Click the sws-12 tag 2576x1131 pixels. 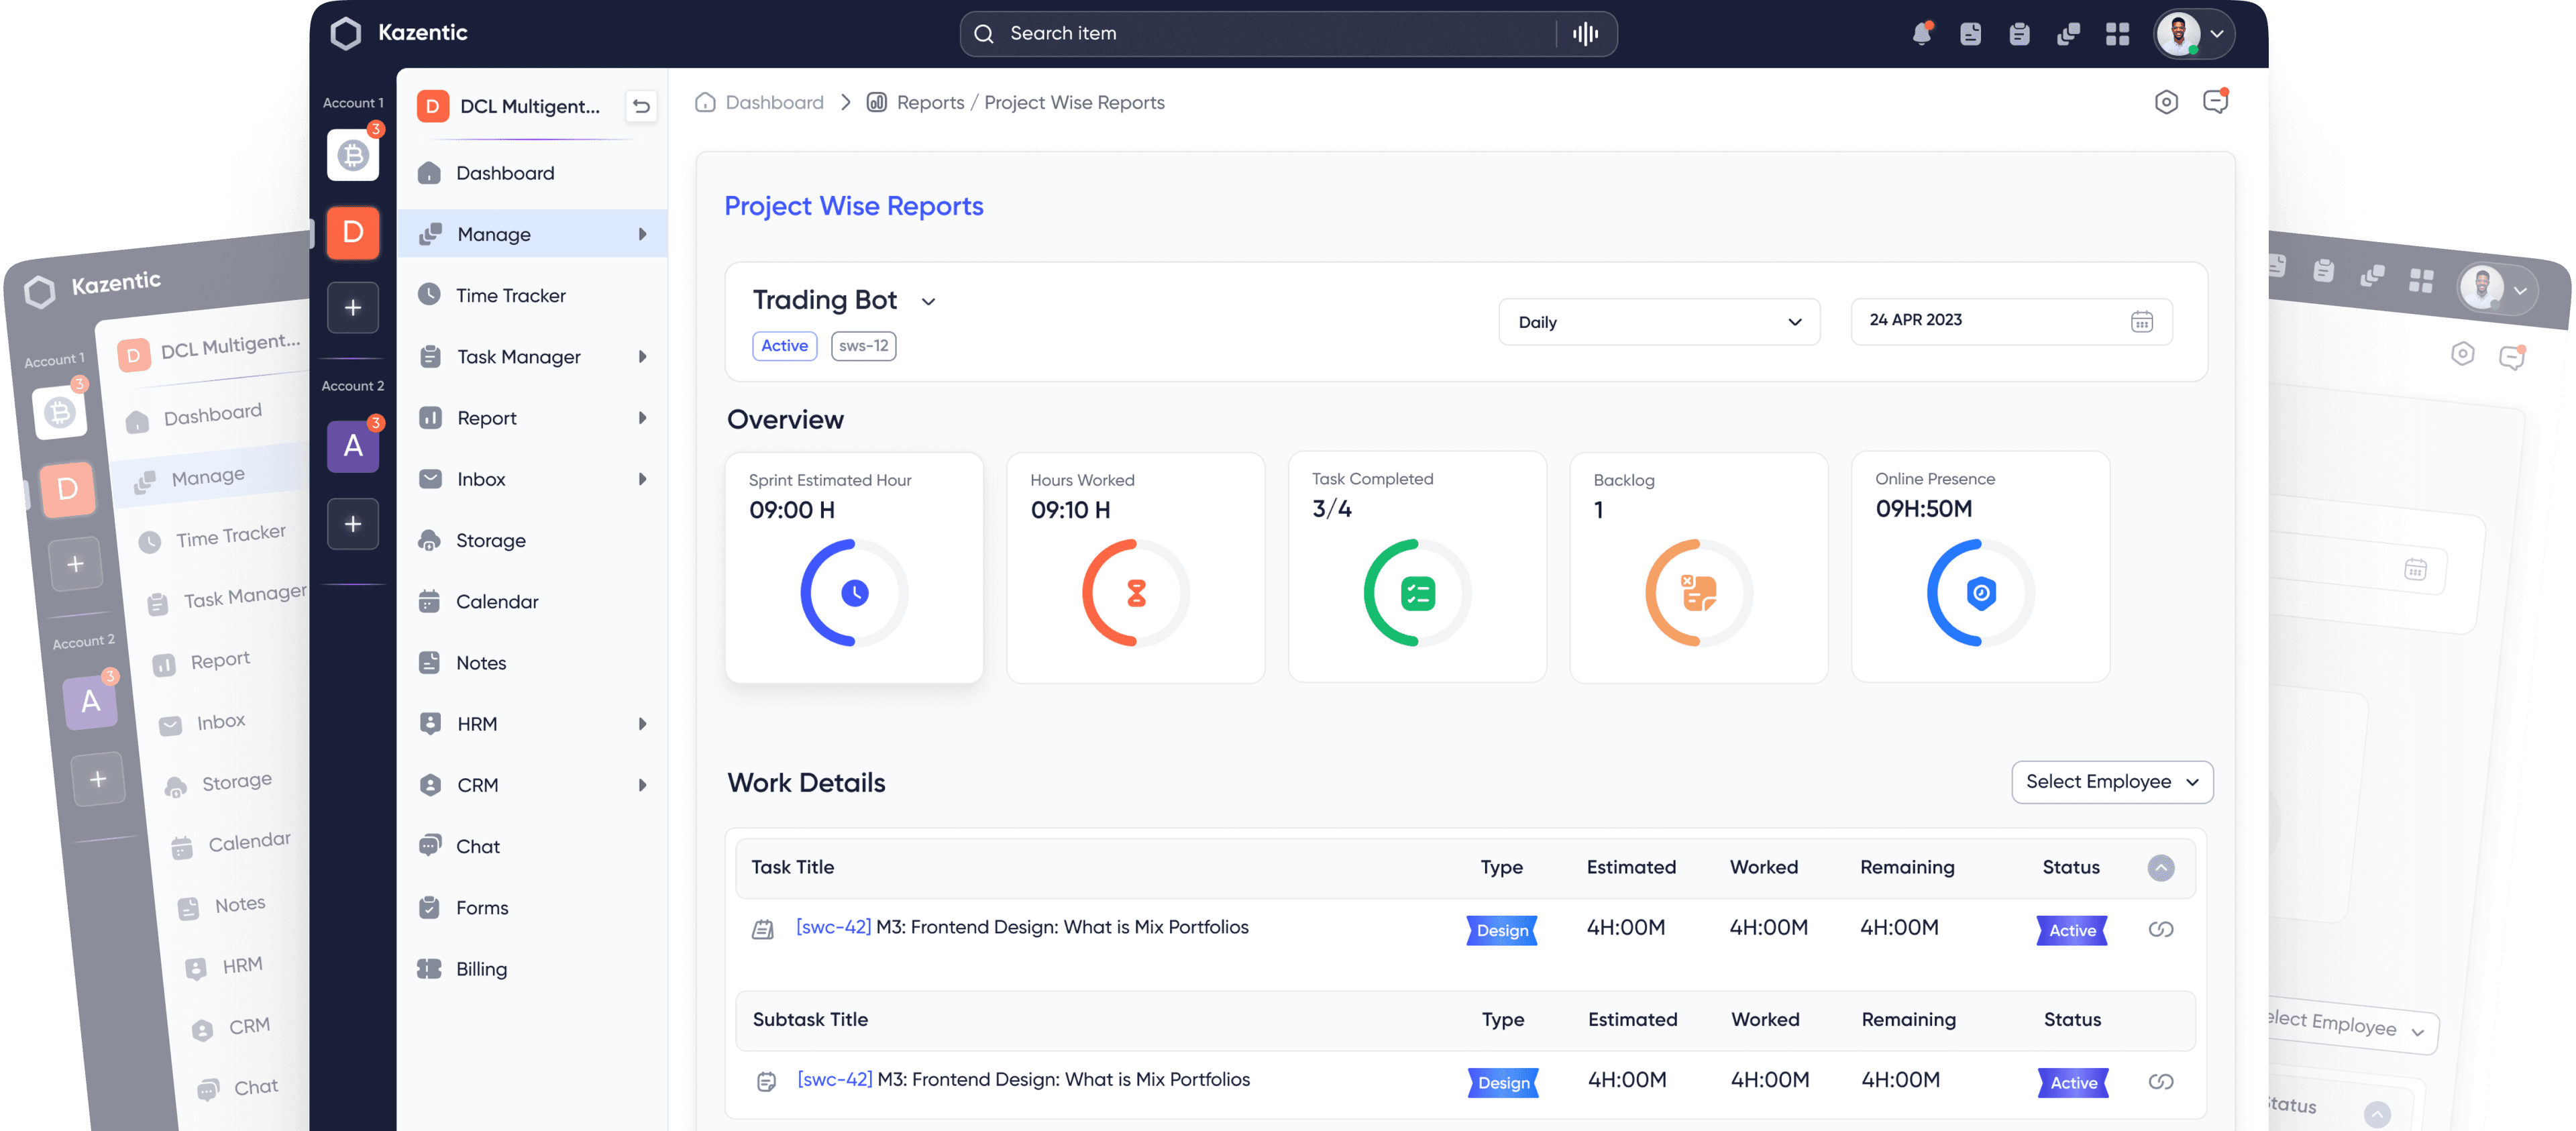(x=863, y=345)
